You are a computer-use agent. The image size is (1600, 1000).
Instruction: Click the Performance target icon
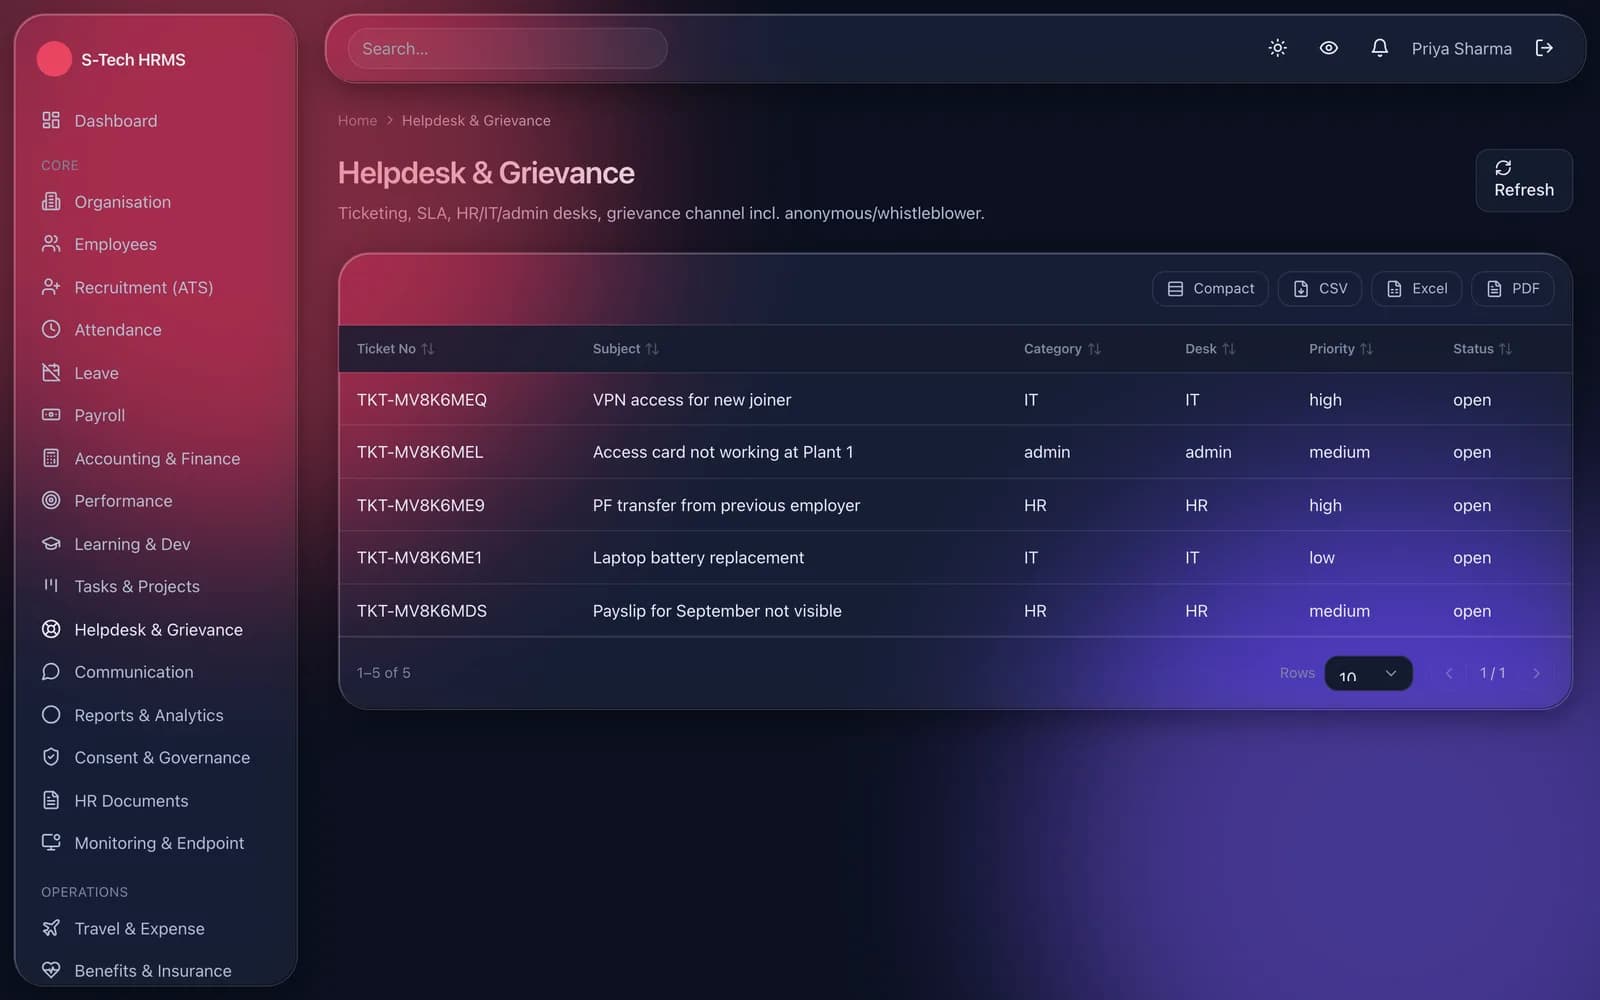(51, 500)
